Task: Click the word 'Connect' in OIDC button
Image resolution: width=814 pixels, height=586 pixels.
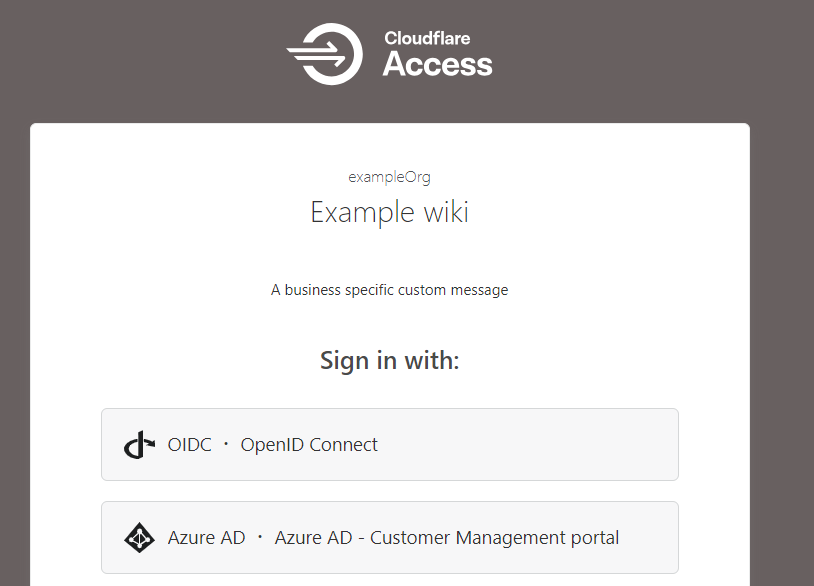Action: click(x=343, y=445)
